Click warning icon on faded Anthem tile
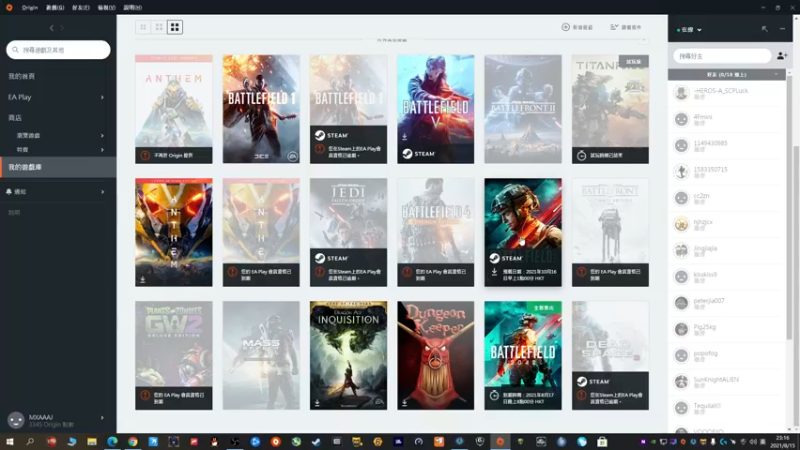This screenshot has width=800, height=450. click(233, 272)
